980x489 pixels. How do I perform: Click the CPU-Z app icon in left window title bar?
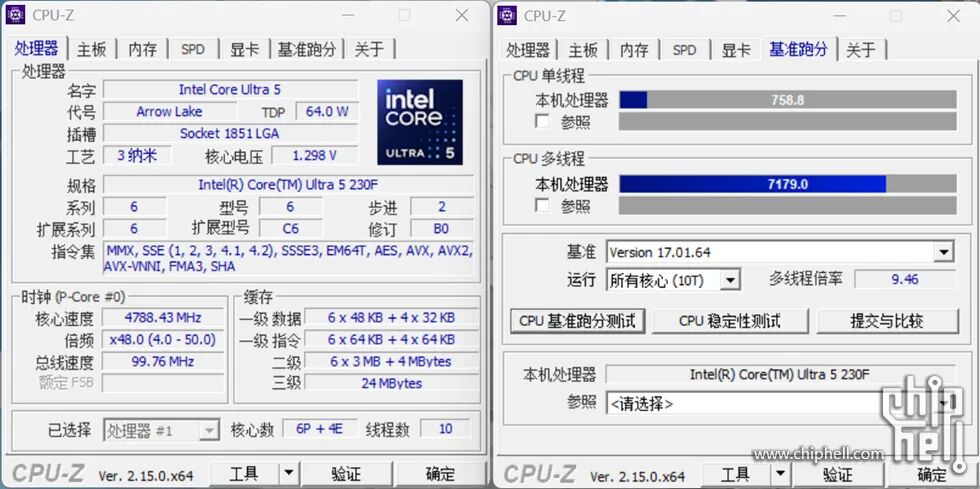point(15,15)
